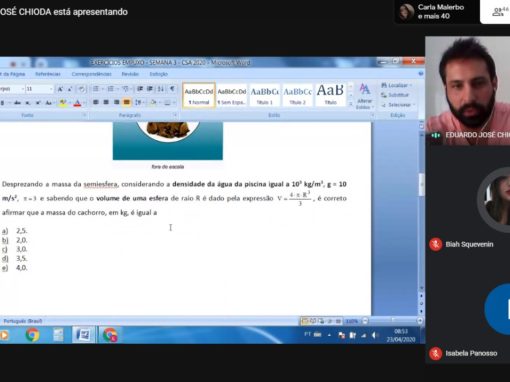Image resolution: width=510 pixels, height=382 pixels.
Task: Toggle center text alignment
Action: pos(106,102)
